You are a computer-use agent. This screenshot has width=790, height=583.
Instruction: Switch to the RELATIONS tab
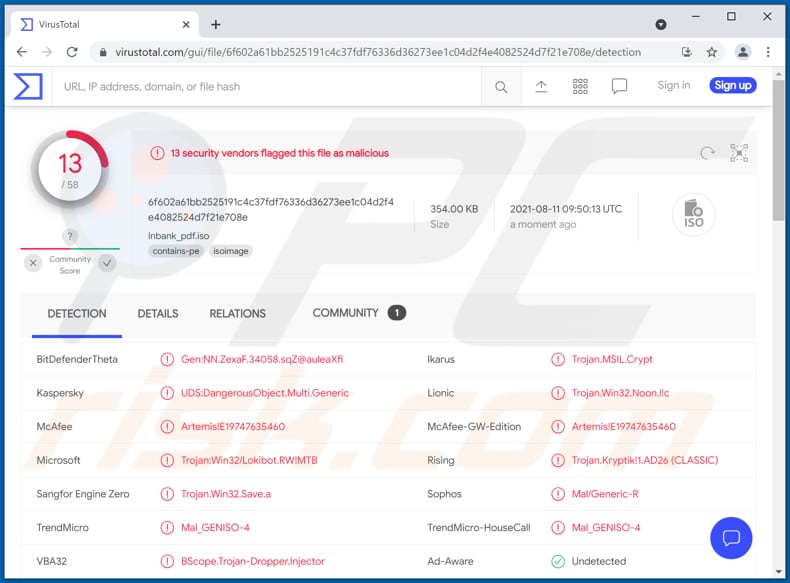click(x=237, y=313)
